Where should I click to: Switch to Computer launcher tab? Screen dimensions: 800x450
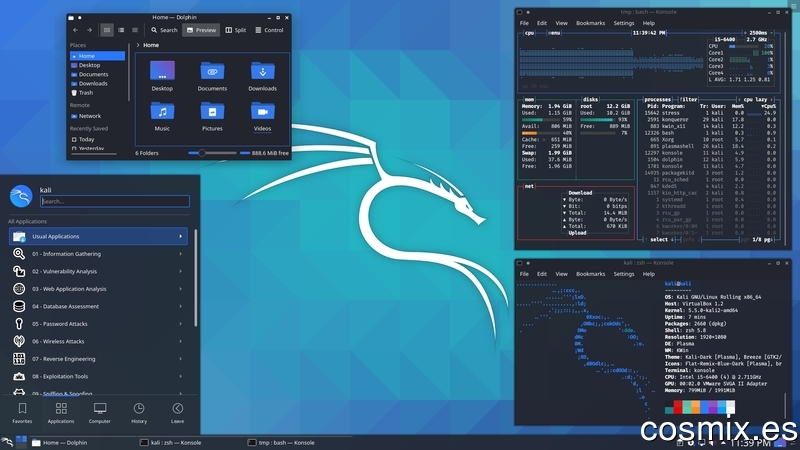99,413
